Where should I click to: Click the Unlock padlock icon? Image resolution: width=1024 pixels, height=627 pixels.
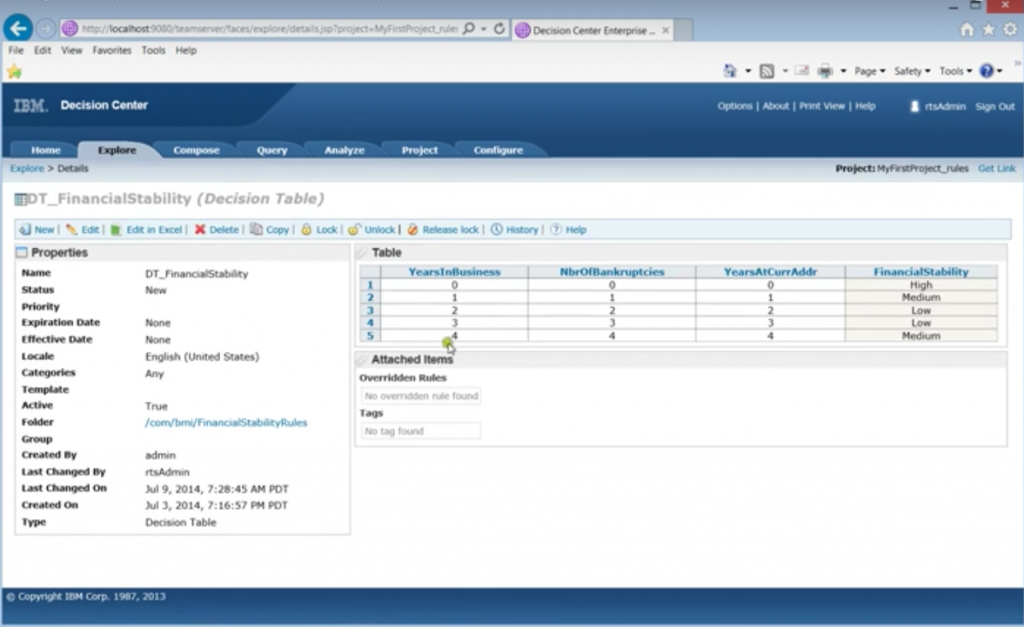[354, 229]
